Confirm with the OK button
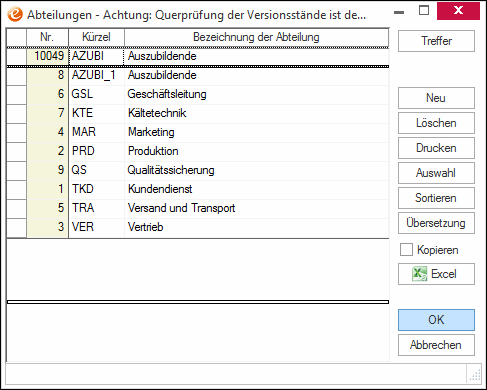The height and width of the screenshot is (390, 487). pyautogui.click(x=436, y=320)
